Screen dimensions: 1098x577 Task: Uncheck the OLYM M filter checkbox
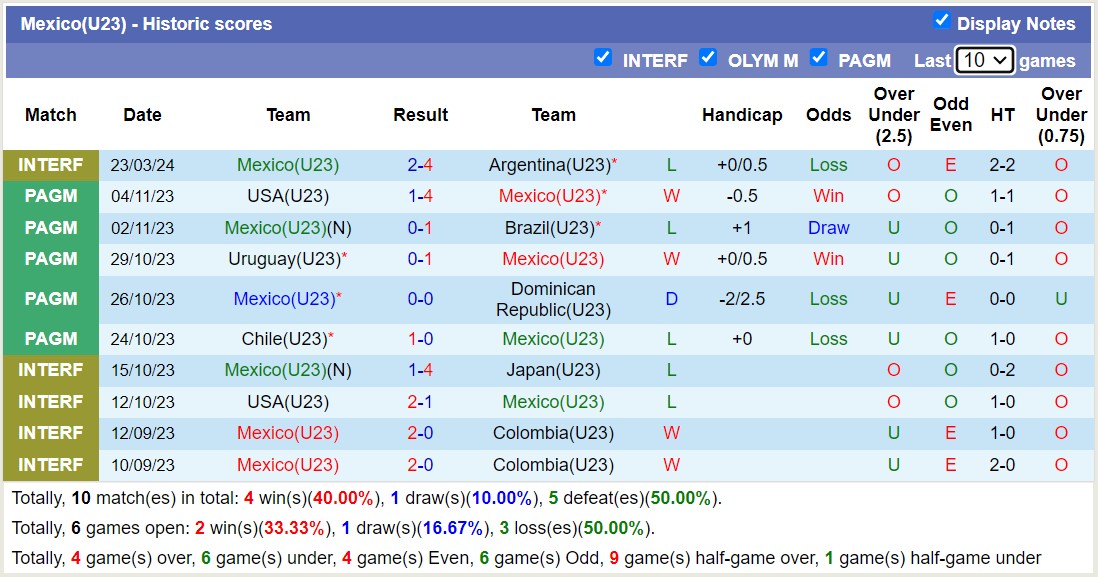pos(708,58)
